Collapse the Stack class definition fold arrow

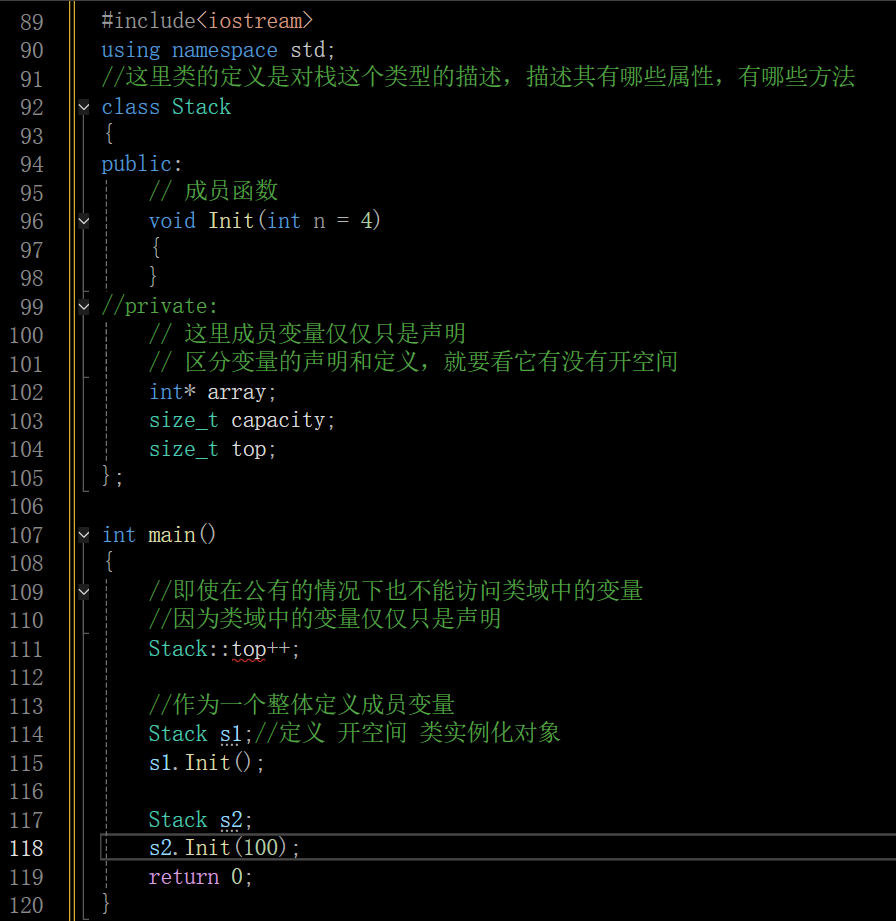(83, 107)
